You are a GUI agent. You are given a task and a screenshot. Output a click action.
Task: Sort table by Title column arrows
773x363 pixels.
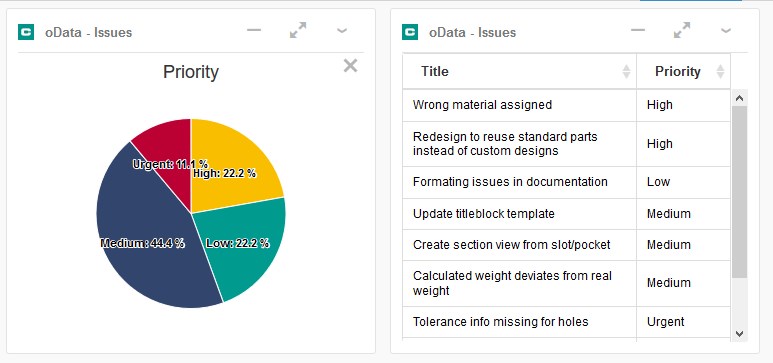(626, 72)
